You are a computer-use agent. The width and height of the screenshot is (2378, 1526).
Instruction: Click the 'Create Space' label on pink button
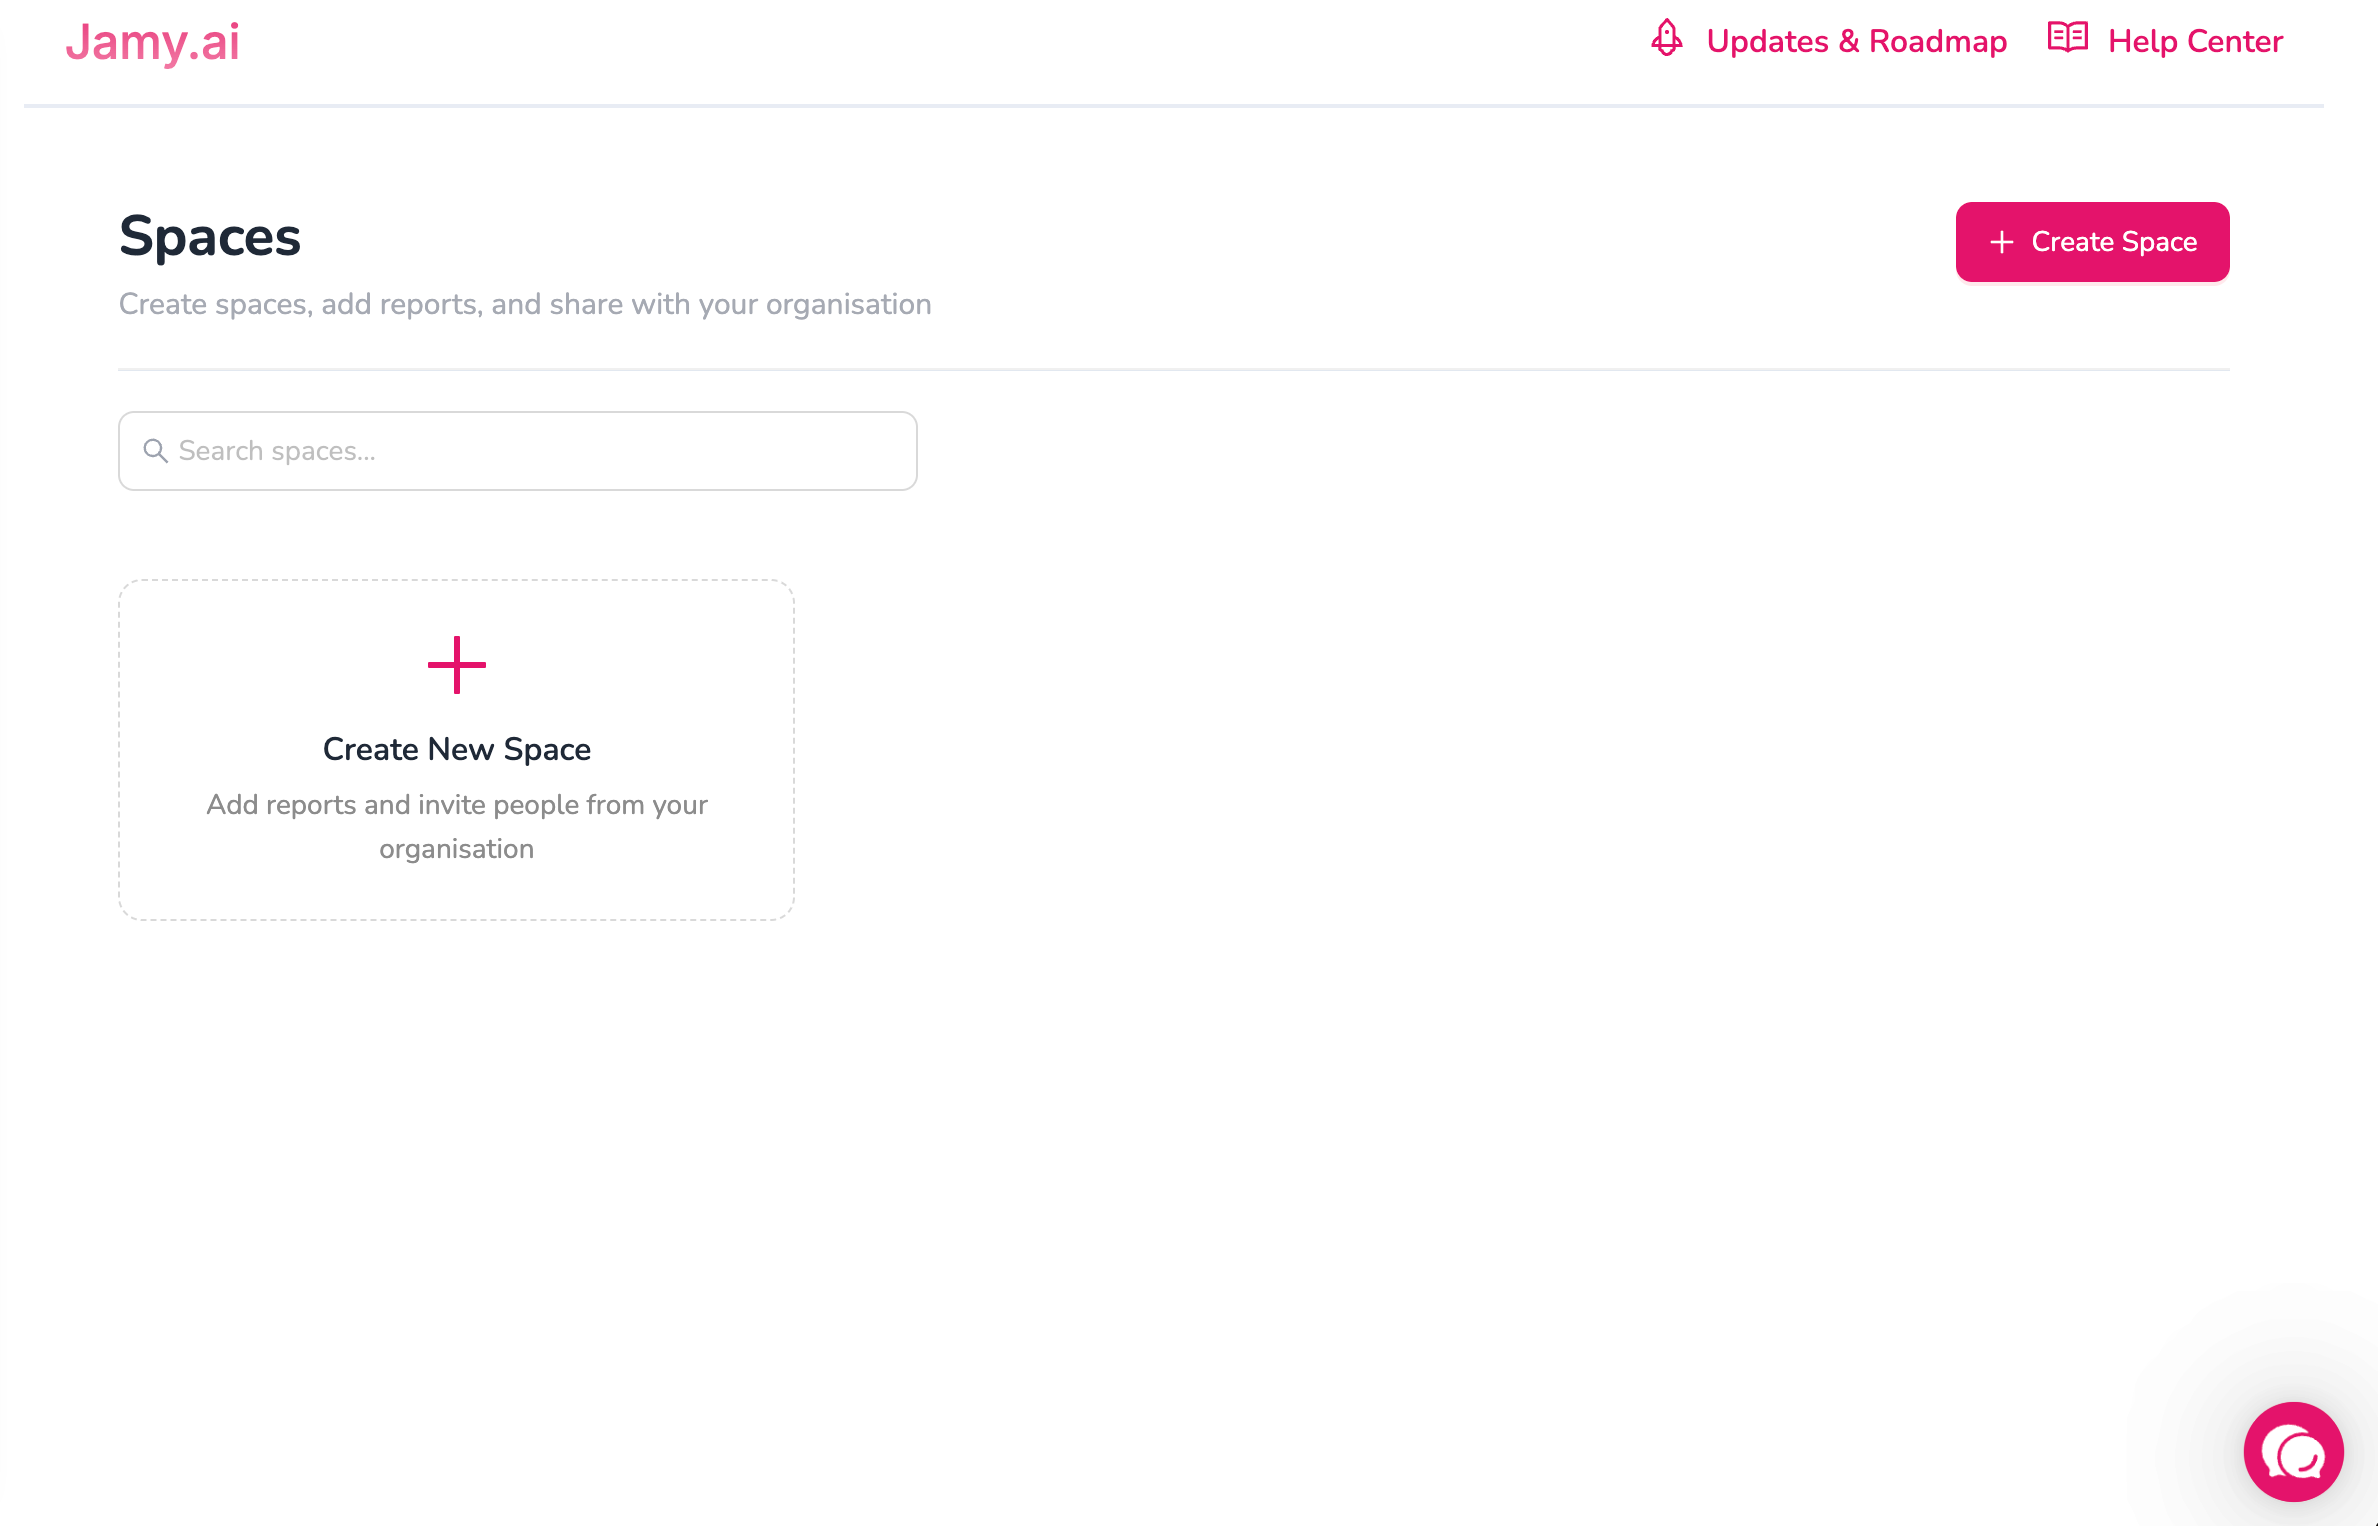coord(2114,242)
